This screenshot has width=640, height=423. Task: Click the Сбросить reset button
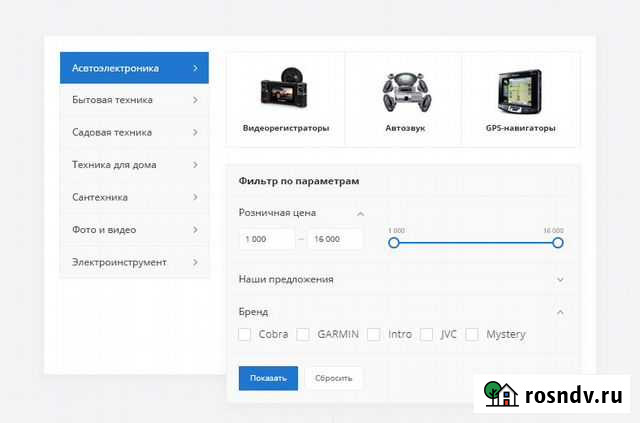click(334, 378)
